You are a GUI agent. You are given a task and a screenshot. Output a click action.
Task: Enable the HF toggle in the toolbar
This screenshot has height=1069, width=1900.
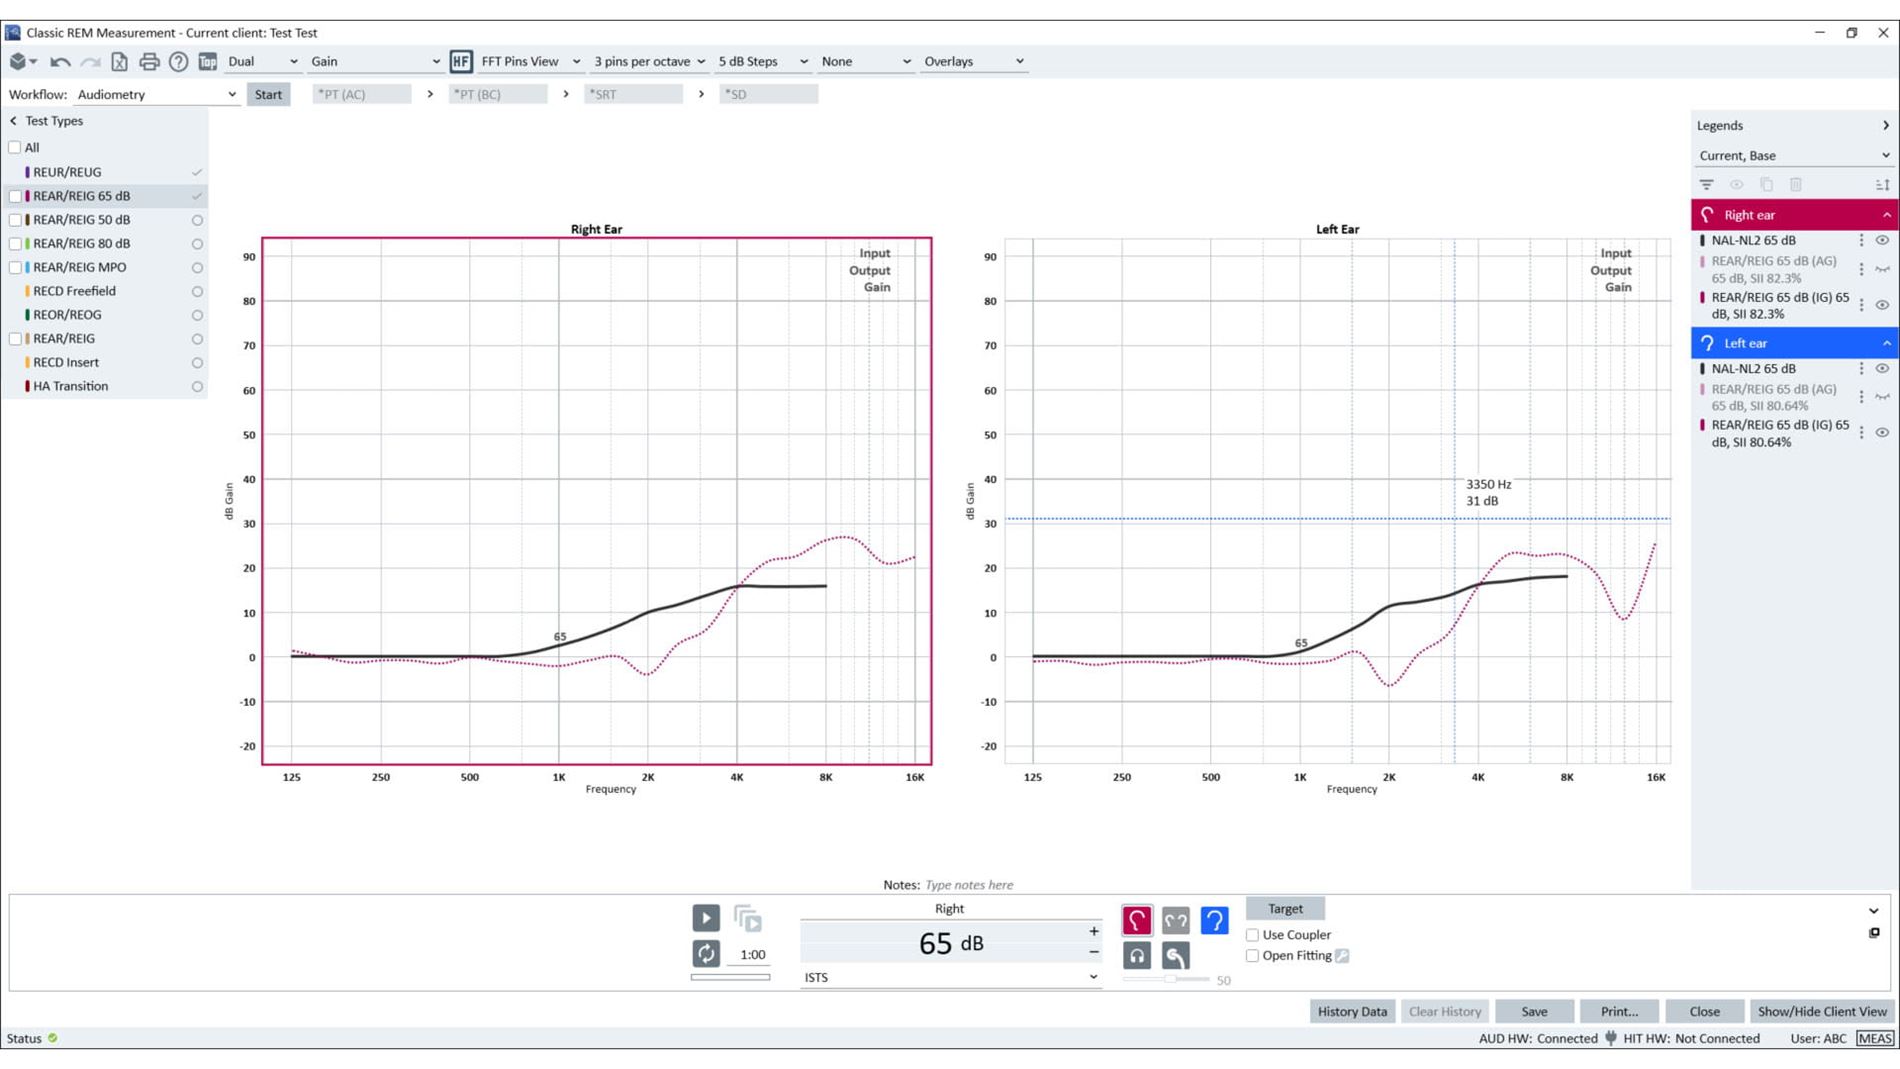click(x=461, y=61)
